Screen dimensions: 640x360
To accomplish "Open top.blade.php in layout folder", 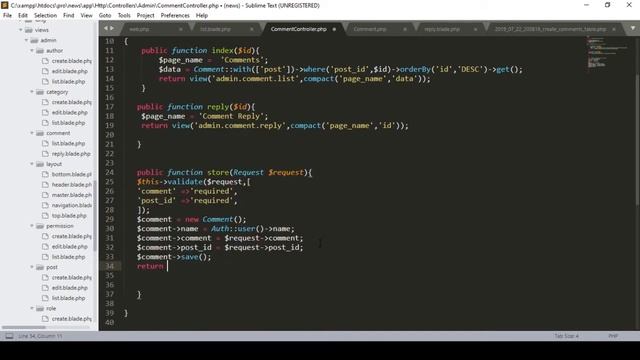I will 69,216.
